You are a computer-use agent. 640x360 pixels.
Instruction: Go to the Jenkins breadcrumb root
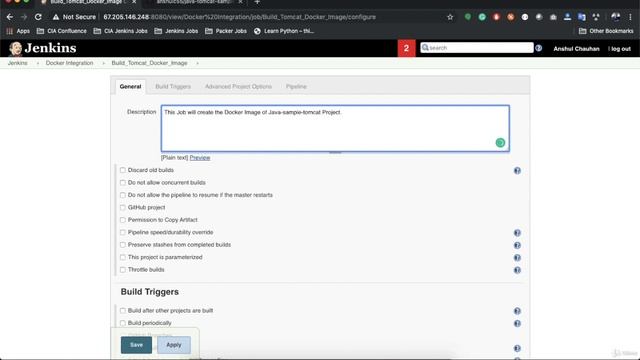18,63
